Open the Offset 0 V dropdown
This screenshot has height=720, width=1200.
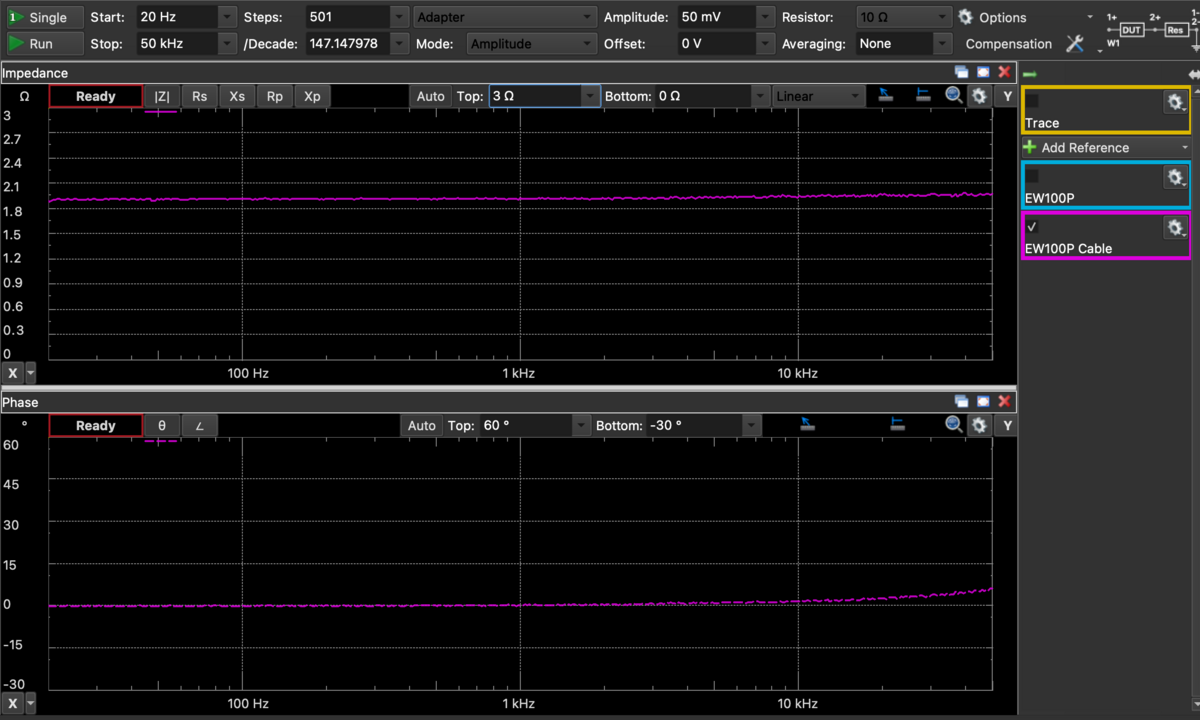point(766,44)
